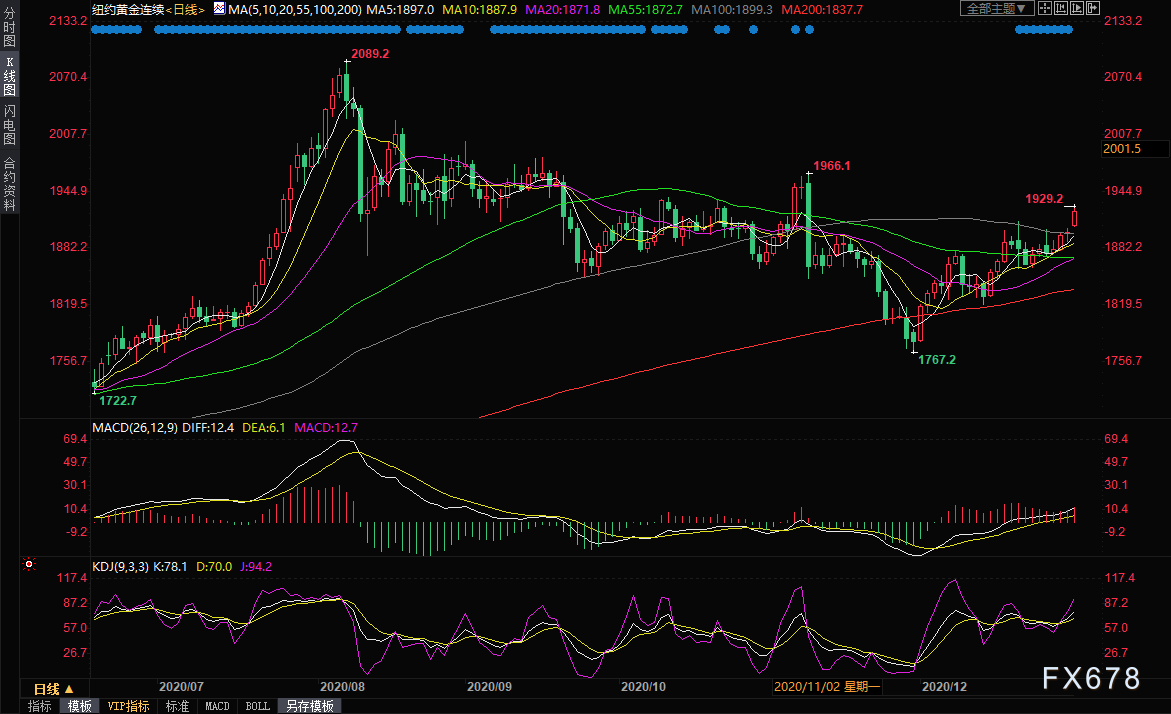Viewport: 1171px width, 714px height.
Task: Click the MA(5,10,20,55,100,200) indicator label
Action: point(295,10)
